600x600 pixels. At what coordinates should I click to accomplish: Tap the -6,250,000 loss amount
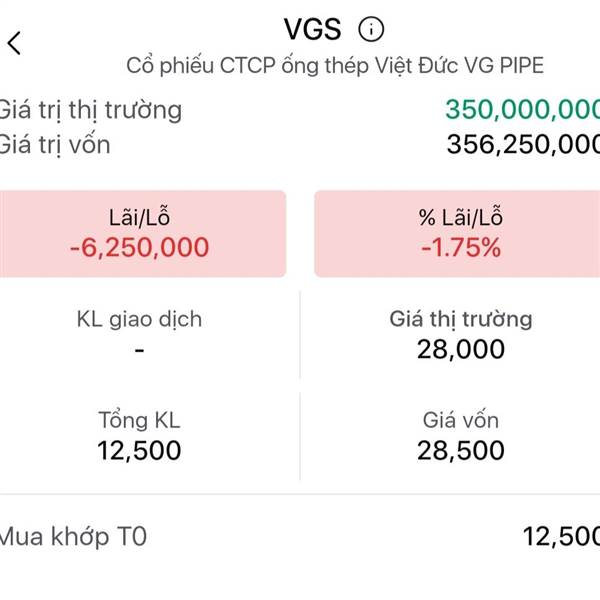pyautogui.click(x=140, y=247)
